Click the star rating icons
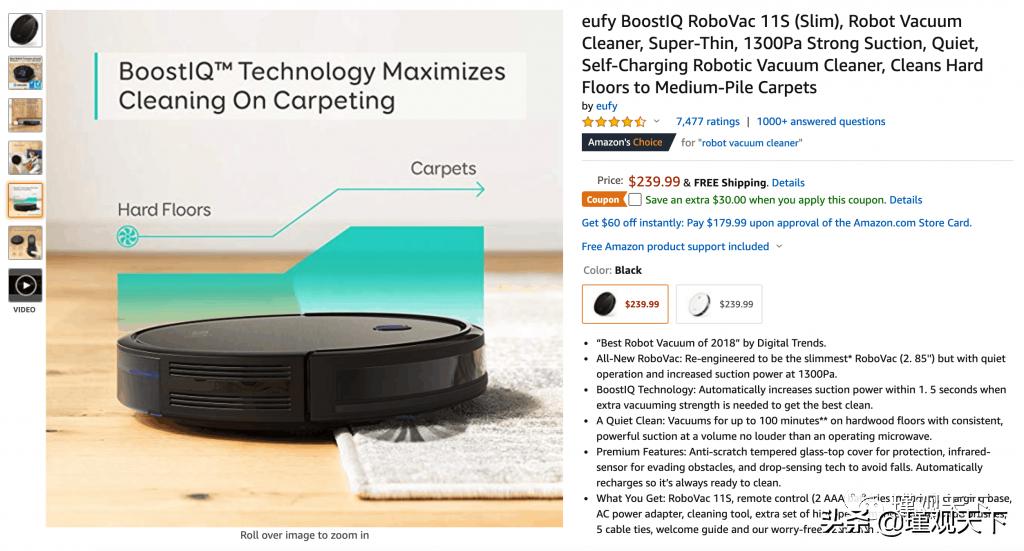 614,122
